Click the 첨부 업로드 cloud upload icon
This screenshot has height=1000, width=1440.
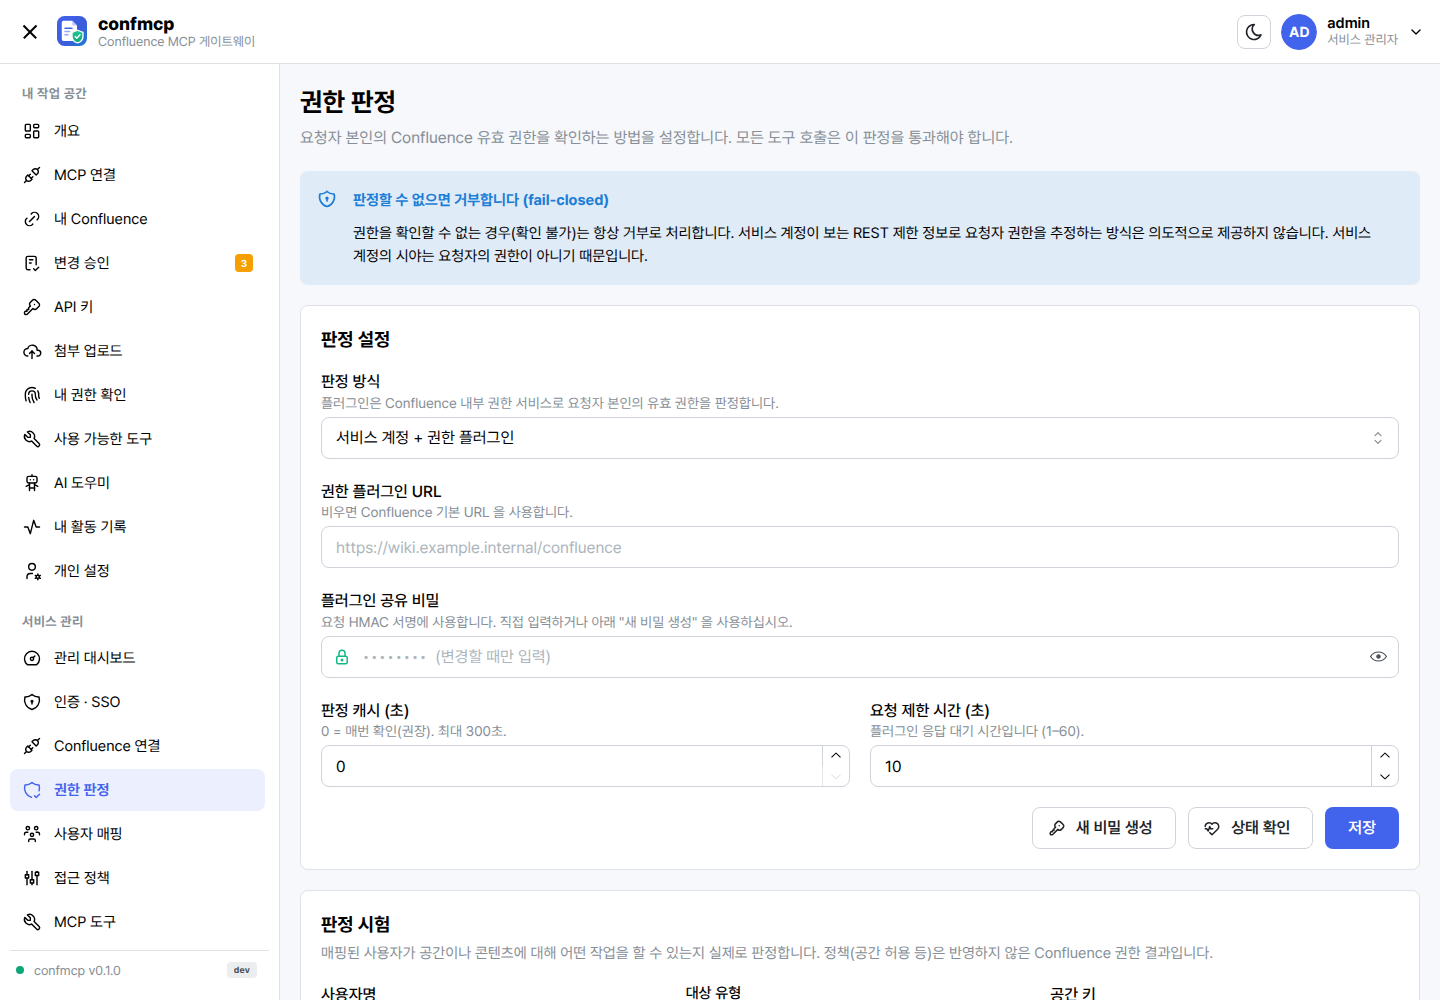(32, 351)
